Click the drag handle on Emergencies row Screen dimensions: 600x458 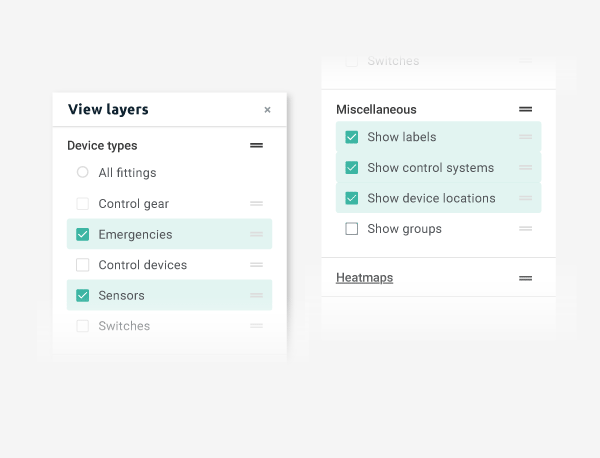[x=256, y=234]
